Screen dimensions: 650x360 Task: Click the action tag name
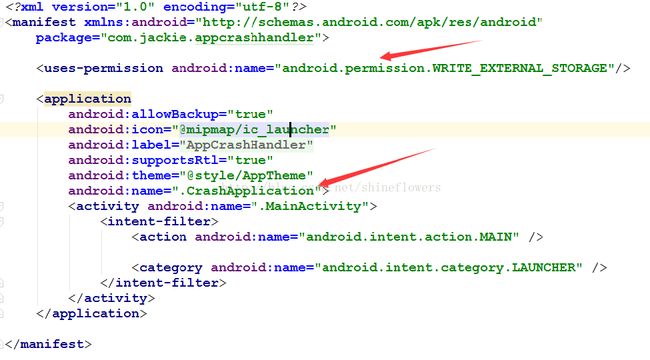[x=163, y=237]
